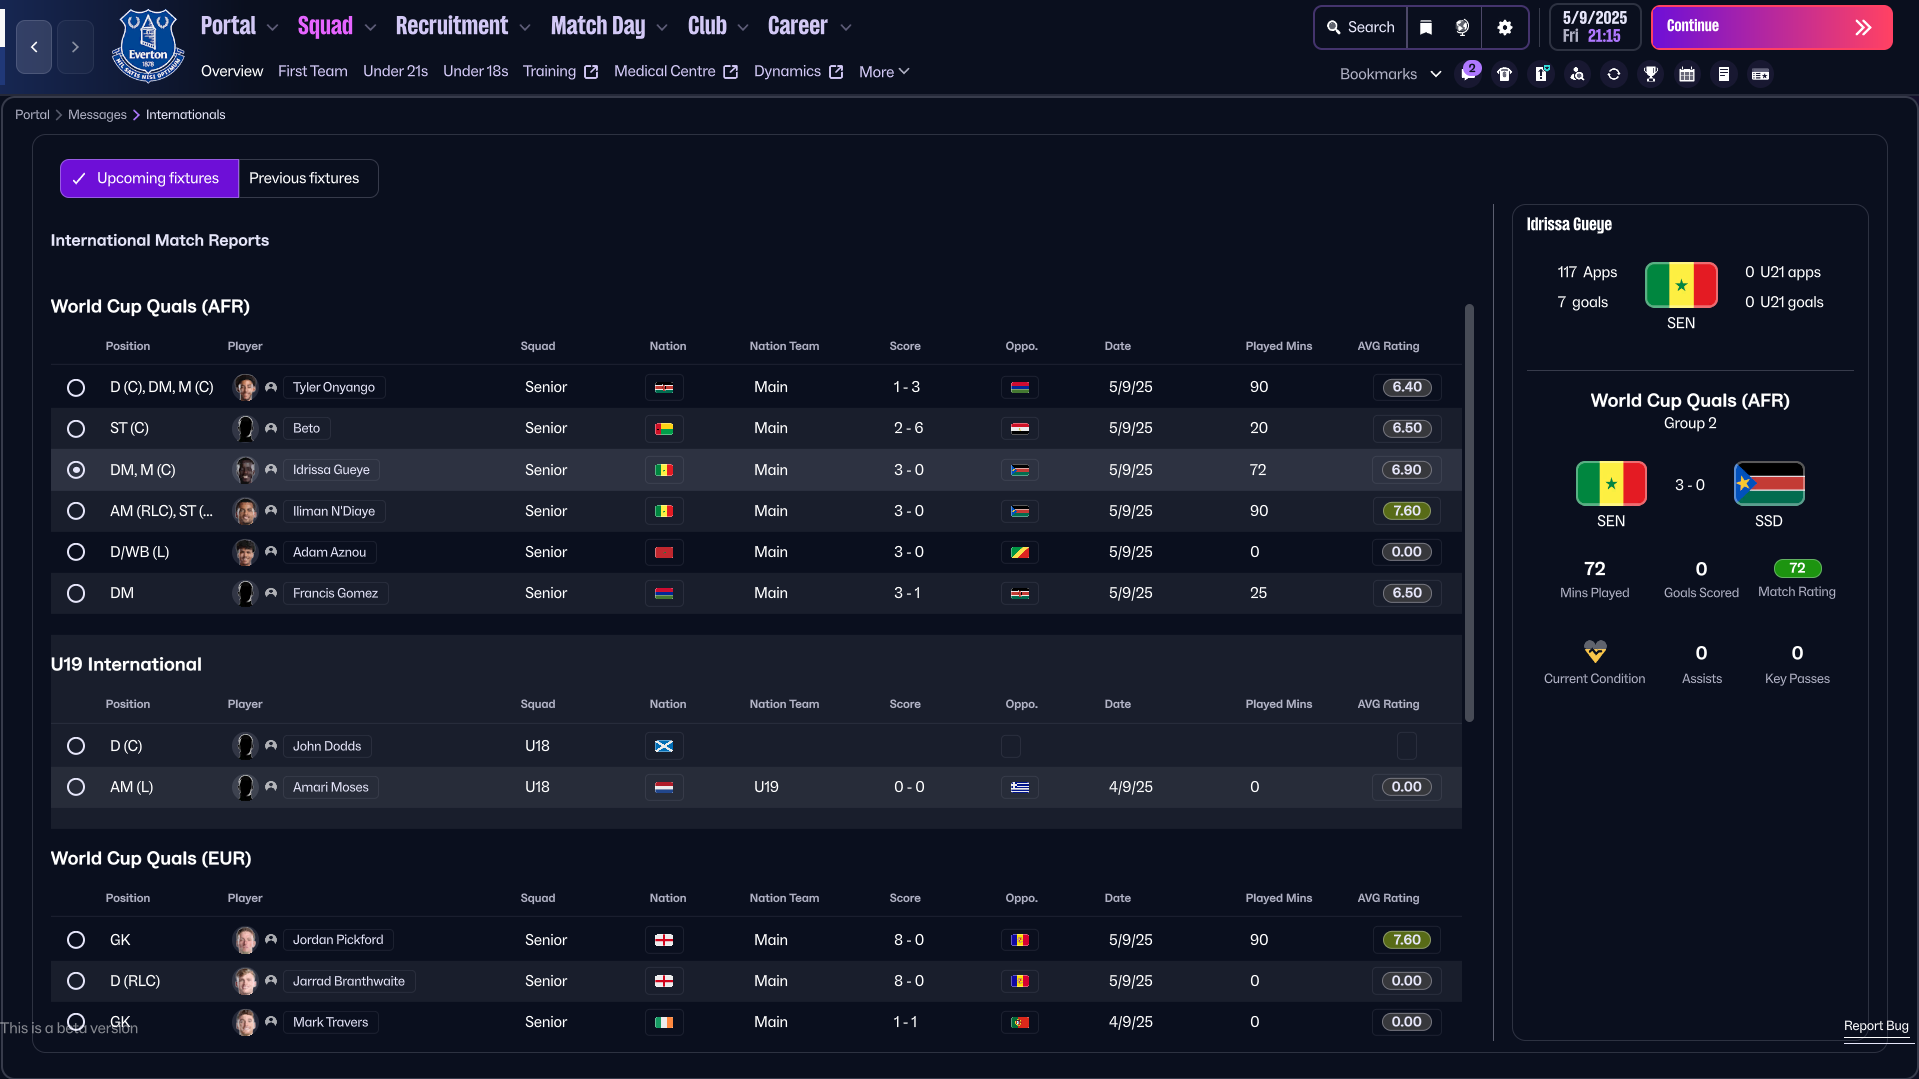Open the calendar schedule bookmark icon
The height and width of the screenshot is (1079, 1919).
1687,74
